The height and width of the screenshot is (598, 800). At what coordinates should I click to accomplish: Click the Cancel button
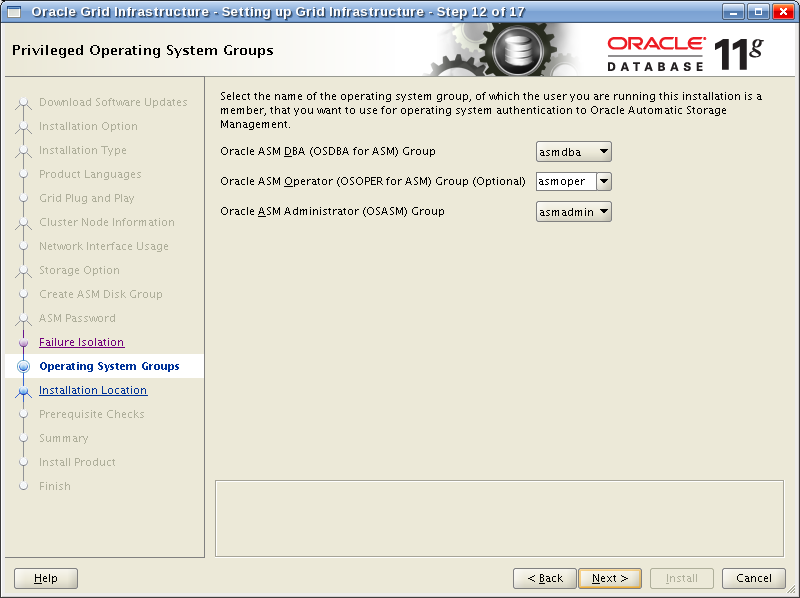tap(753, 578)
